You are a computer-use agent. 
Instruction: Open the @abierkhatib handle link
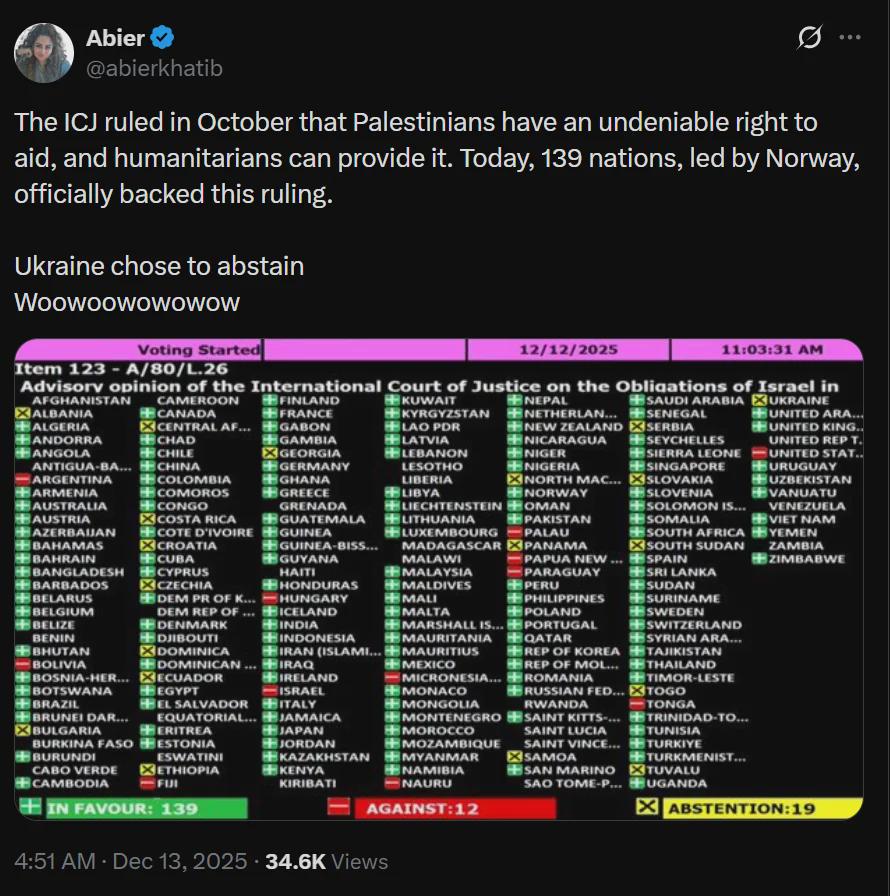(x=155, y=68)
